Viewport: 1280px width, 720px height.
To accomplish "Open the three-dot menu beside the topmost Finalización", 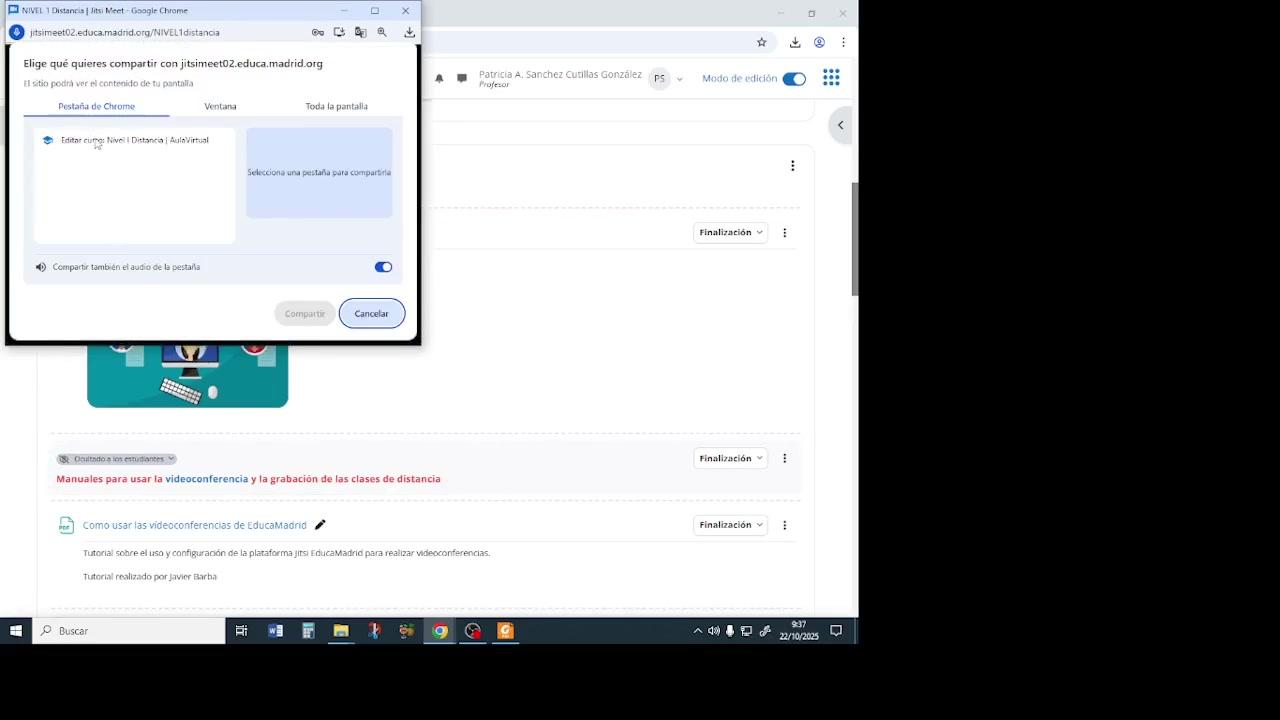I will pyautogui.click(x=784, y=233).
